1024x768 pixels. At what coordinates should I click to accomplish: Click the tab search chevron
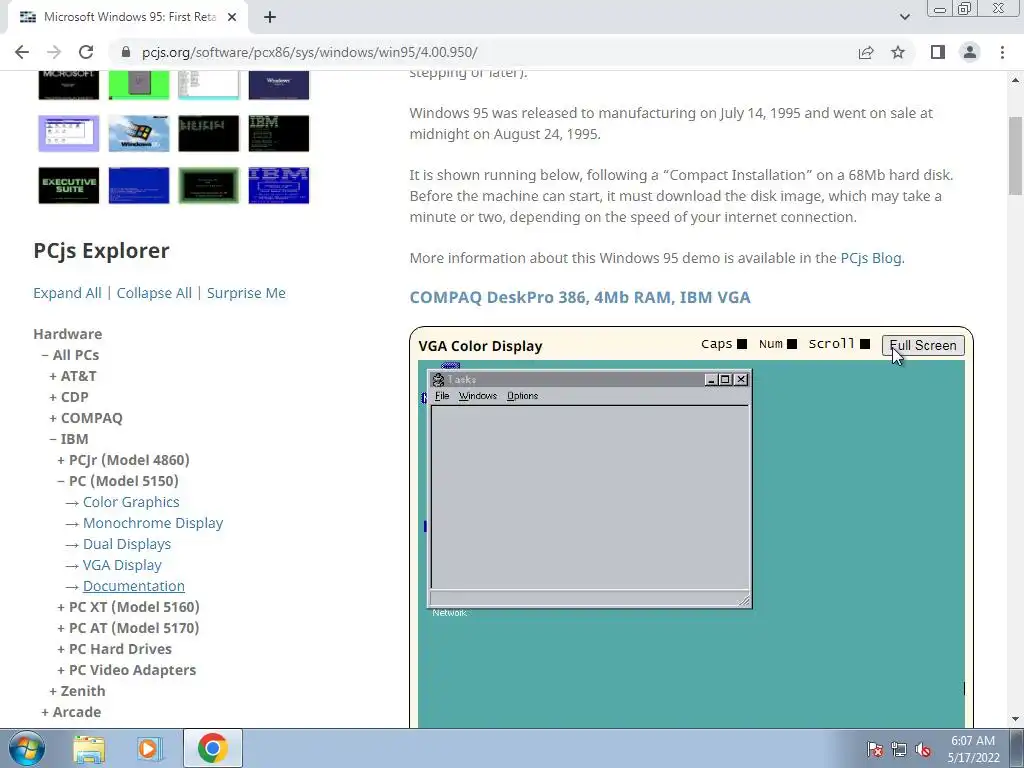[x=904, y=17]
